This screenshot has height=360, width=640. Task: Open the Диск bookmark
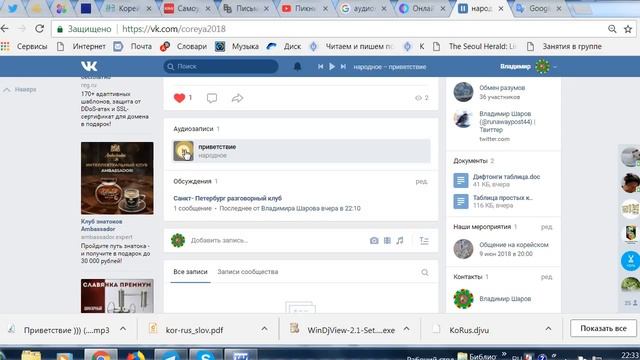pyautogui.click(x=284, y=47)
